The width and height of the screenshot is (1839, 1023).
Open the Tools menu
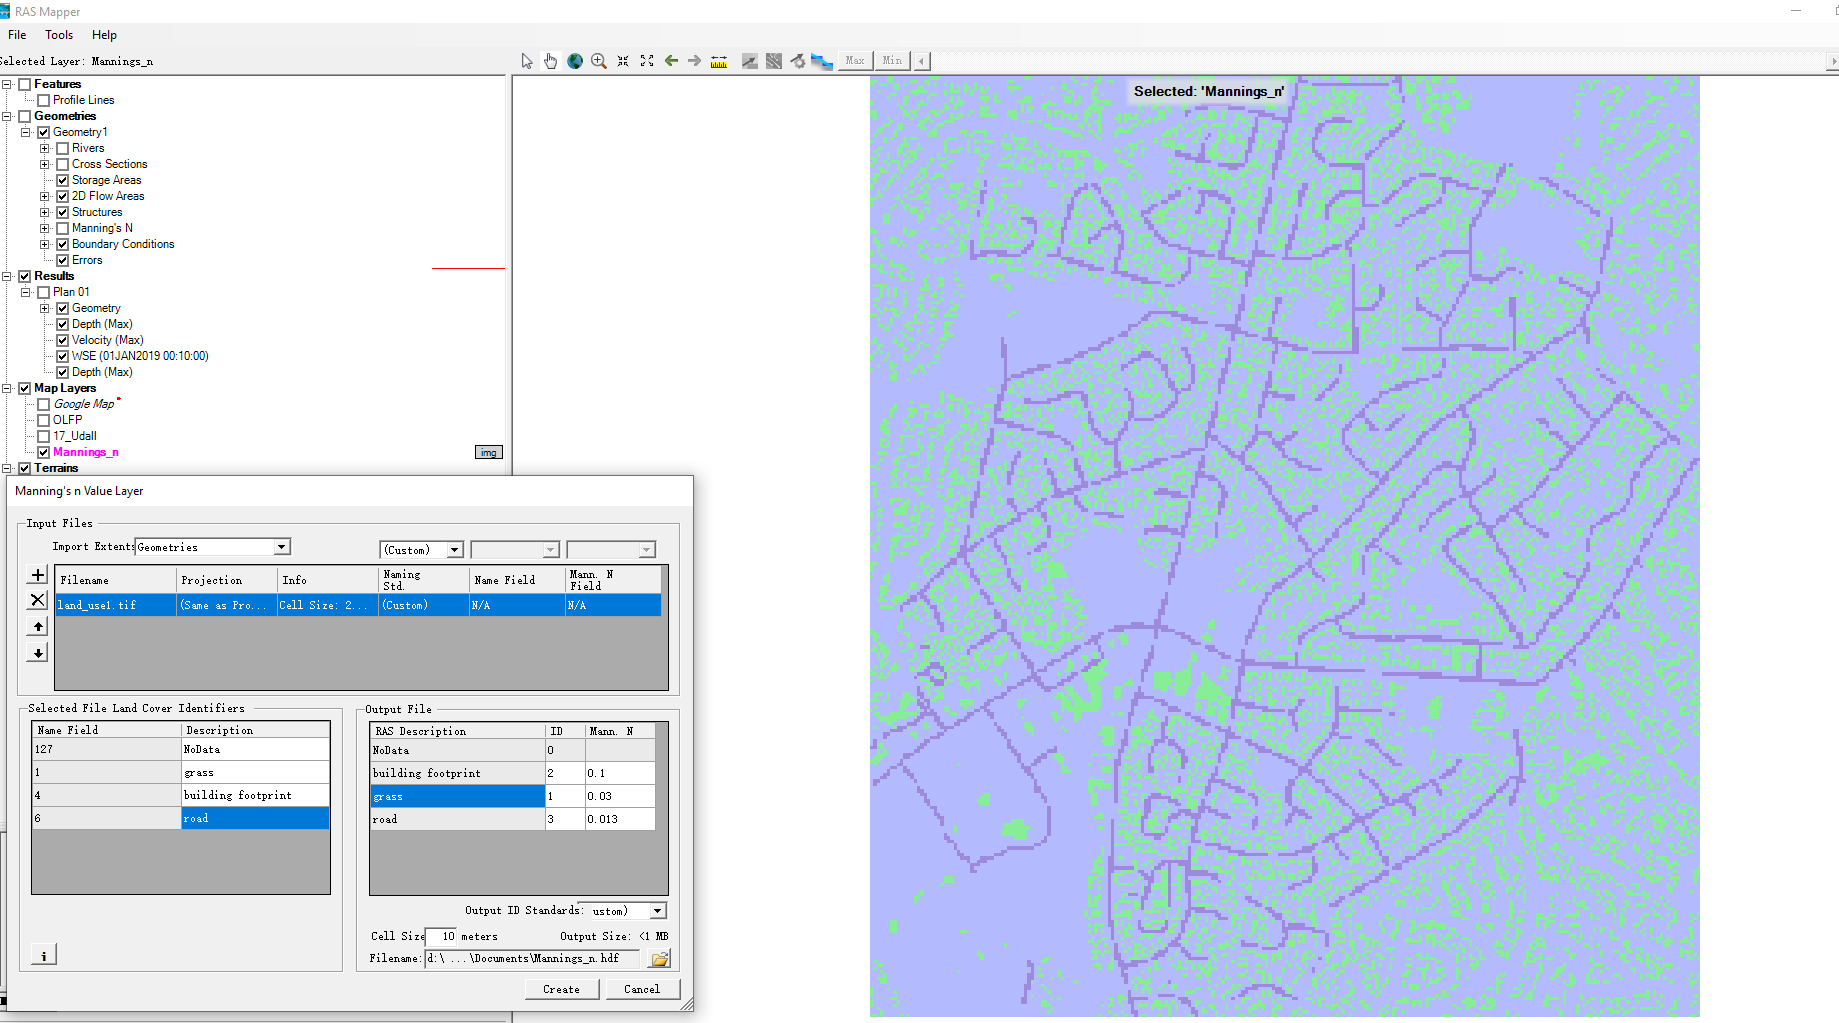click(x=59, y=35)
